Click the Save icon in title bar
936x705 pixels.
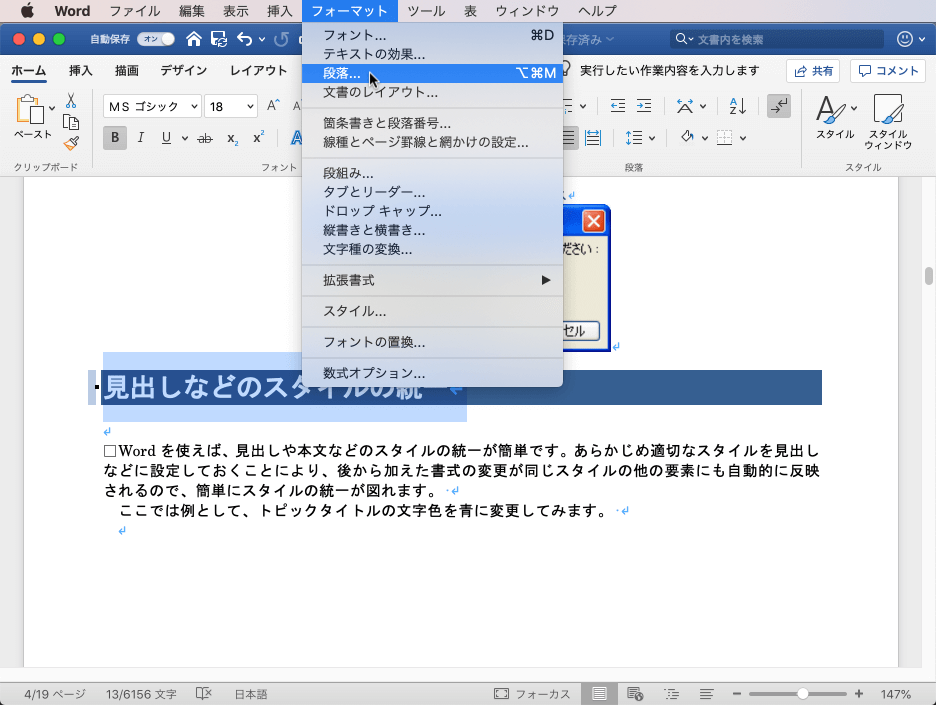(218, 39)
